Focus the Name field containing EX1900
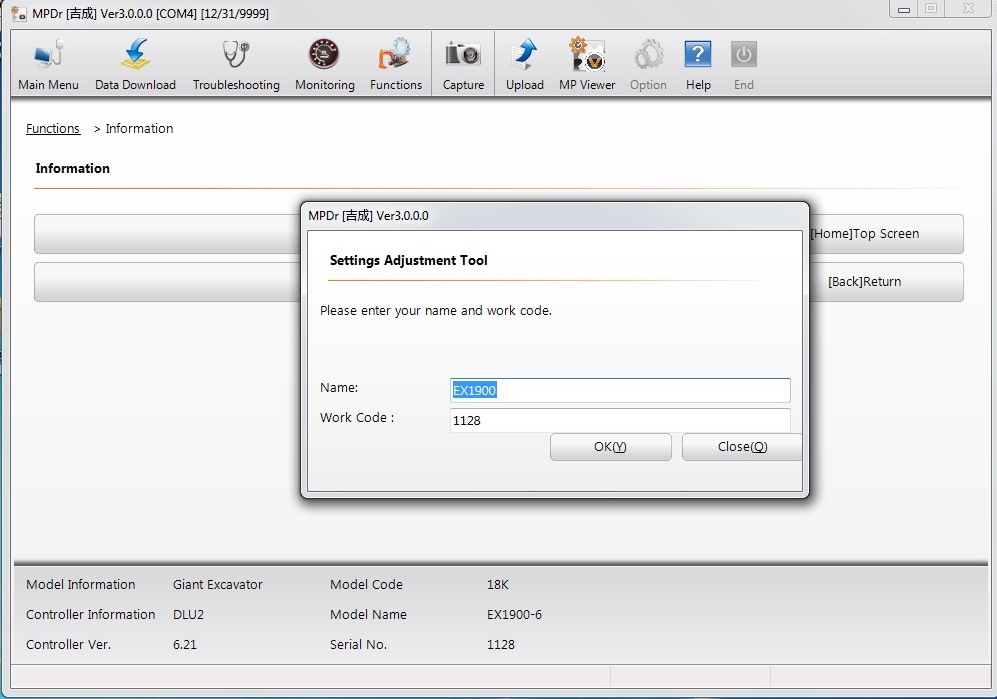This screenshot has height=699, width=997. coord(620,391)
